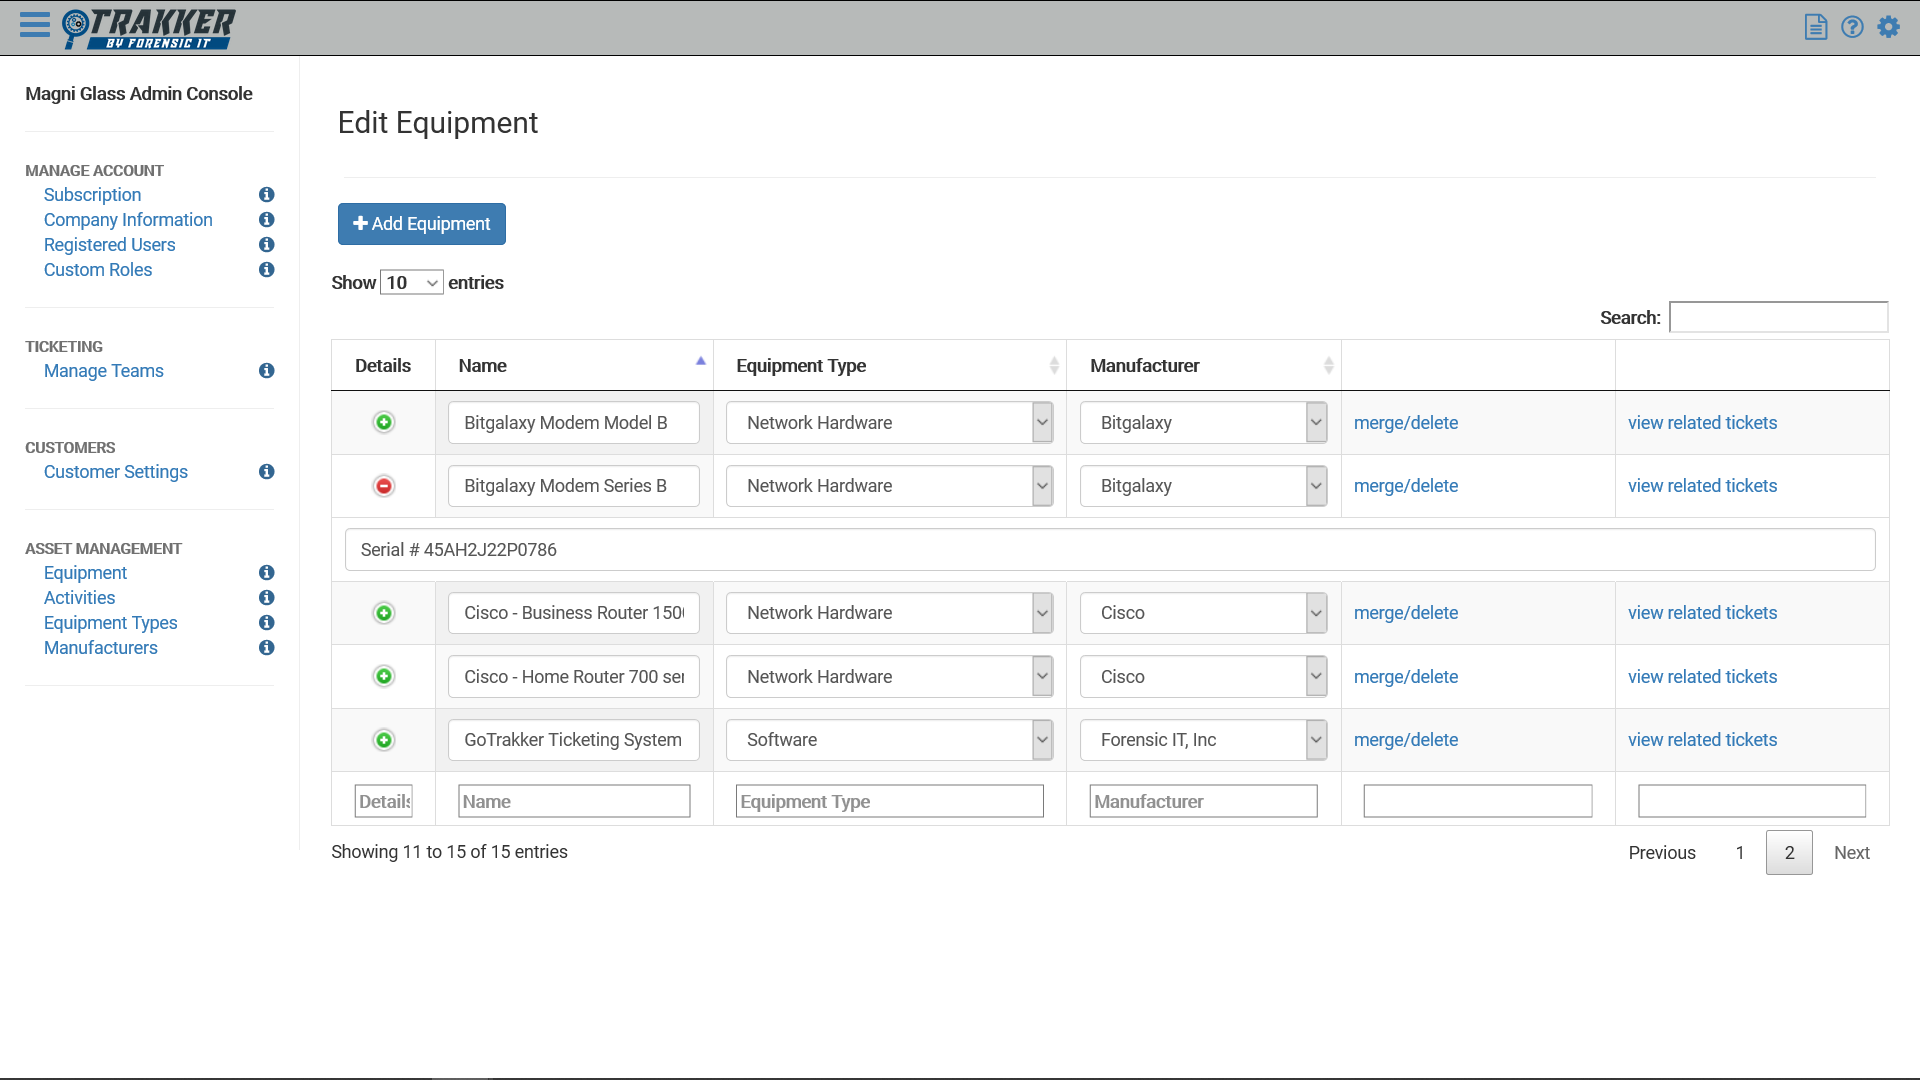The width and height of the screenshot is (1920, 1080).
Task: Click info icon next to Equipment Types
Action: coord(266,623)
